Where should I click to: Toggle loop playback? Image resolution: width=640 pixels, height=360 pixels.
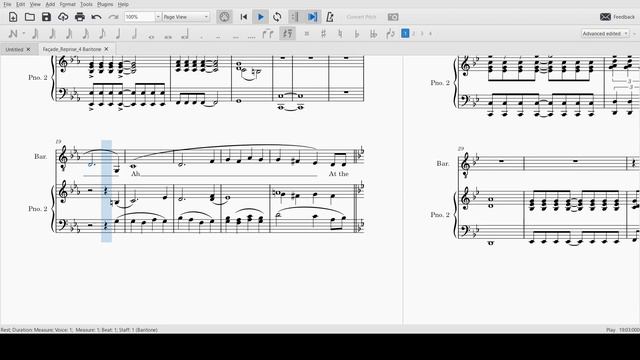click(277, 17)
